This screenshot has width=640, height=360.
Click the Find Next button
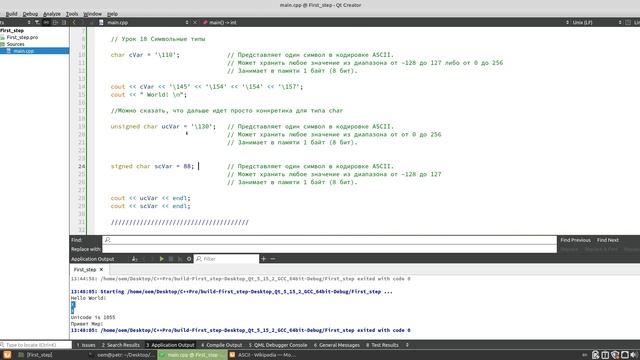608,240
